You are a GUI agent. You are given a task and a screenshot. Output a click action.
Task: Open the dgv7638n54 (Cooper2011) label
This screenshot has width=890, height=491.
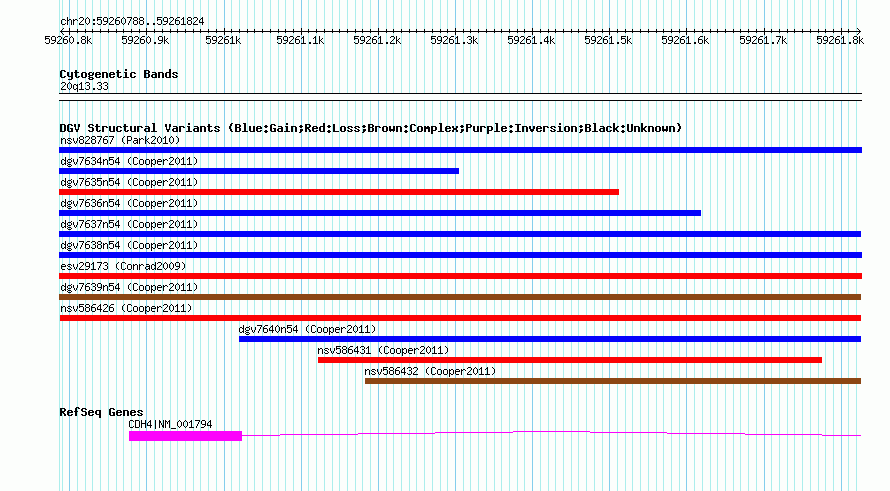(x=129, y=245)
